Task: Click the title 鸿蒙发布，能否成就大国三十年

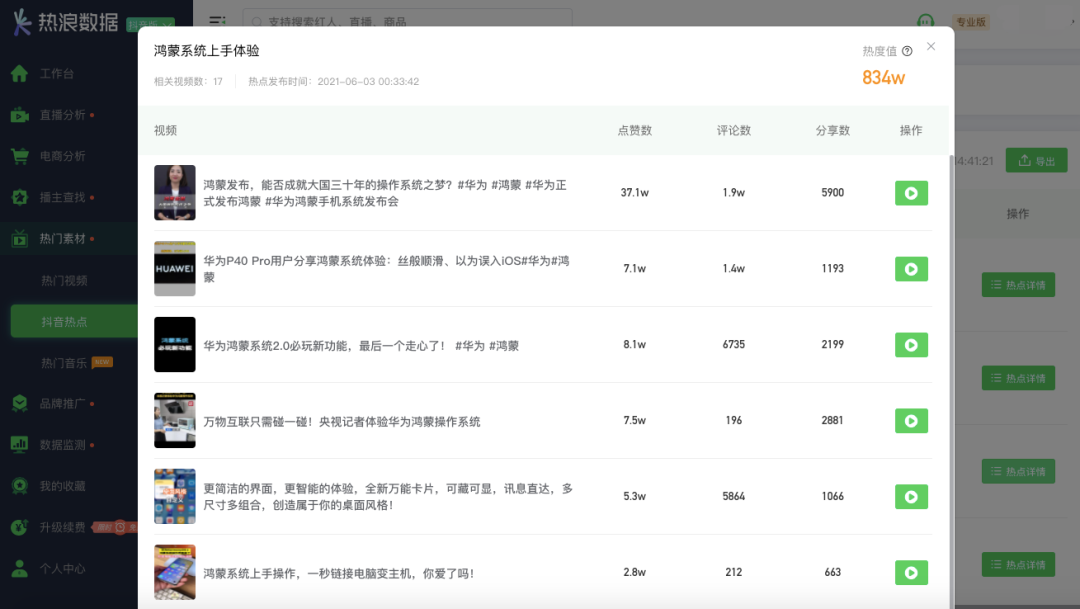Action: (x=385, y=193)
